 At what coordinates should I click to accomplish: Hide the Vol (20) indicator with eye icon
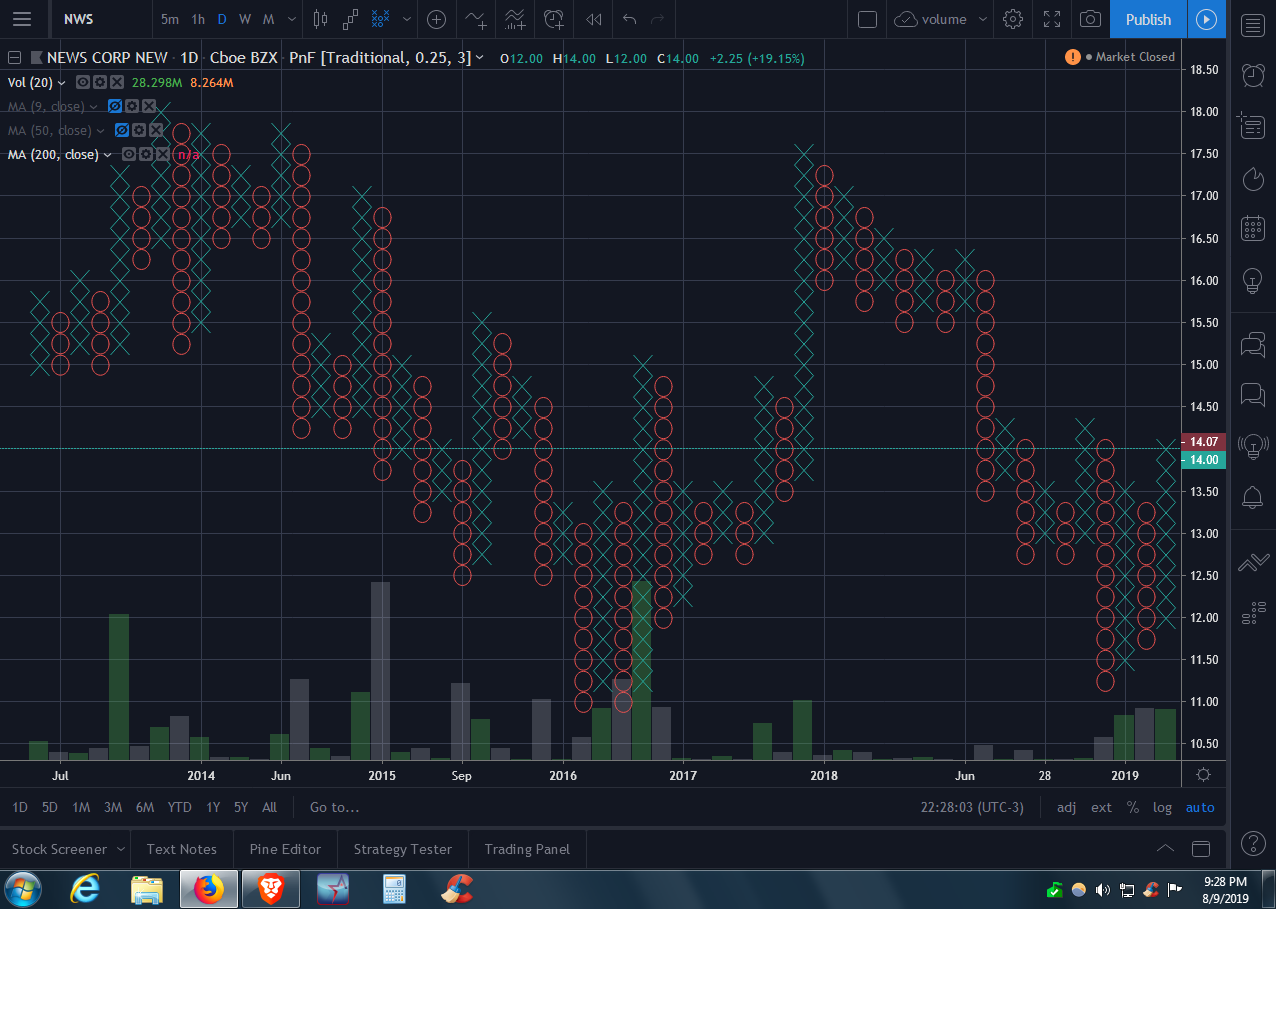coord(83,82)
